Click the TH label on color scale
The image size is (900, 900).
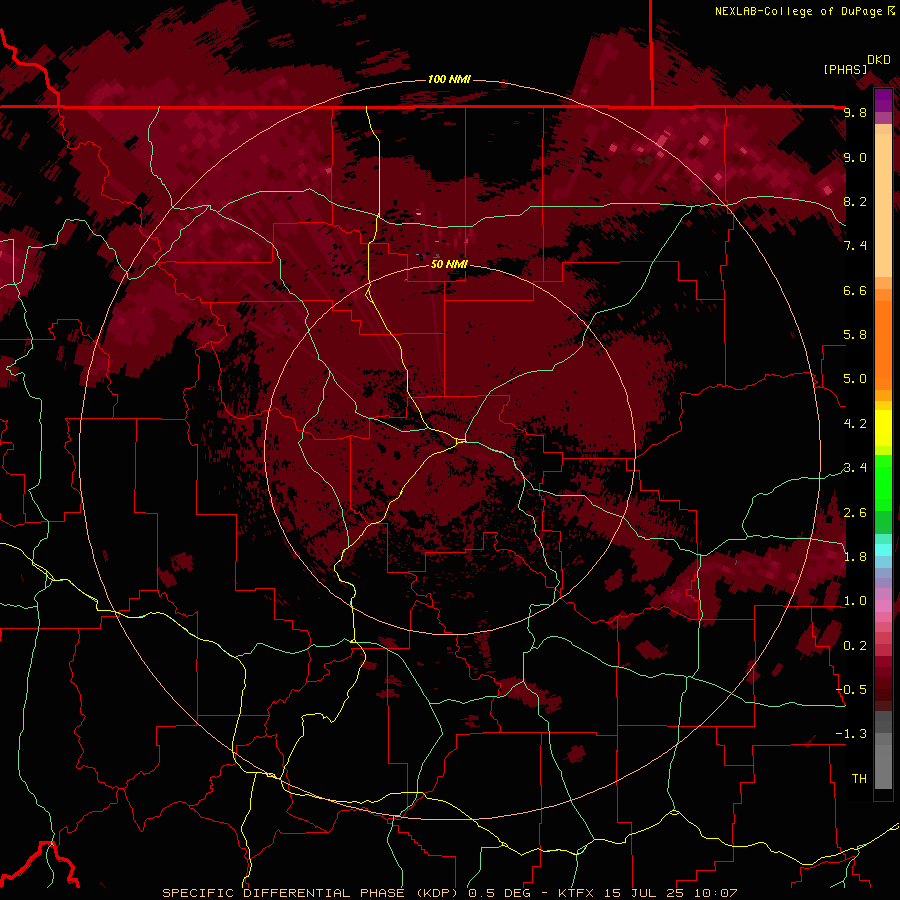pos(859,779)
